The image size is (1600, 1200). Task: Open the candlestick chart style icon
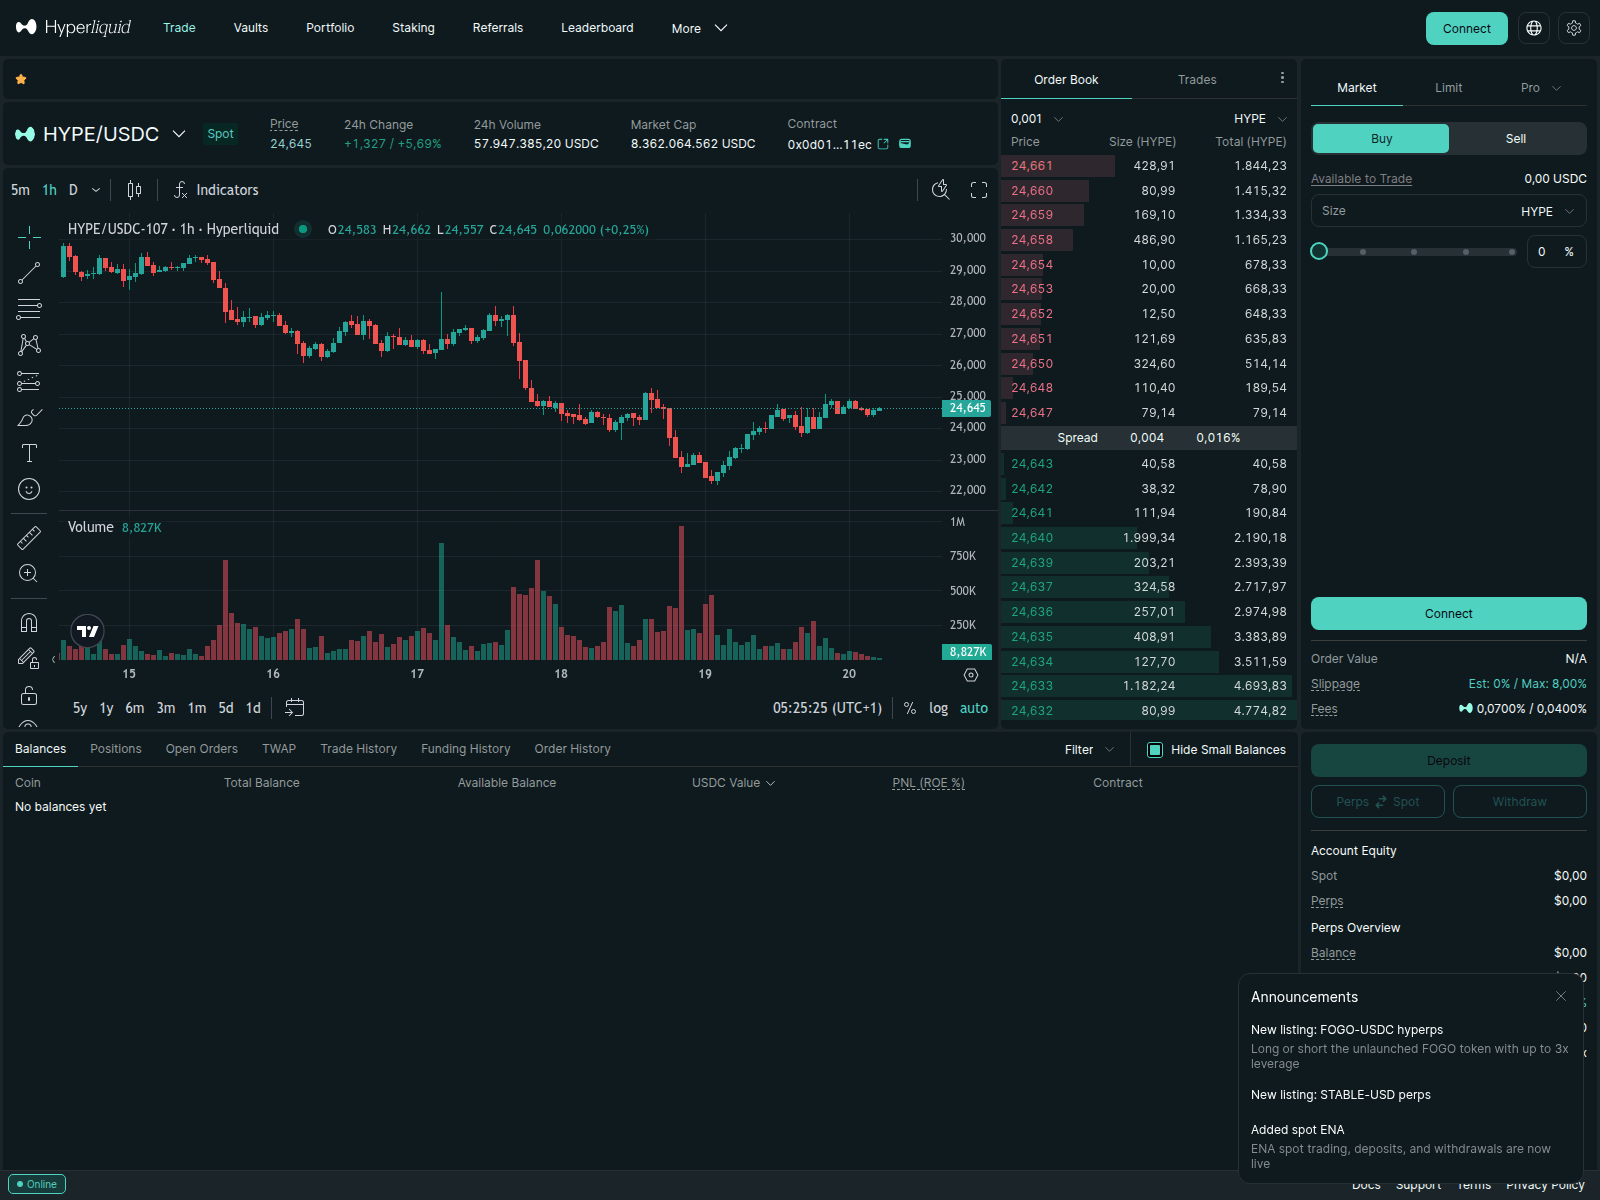(x=134, y=190)
